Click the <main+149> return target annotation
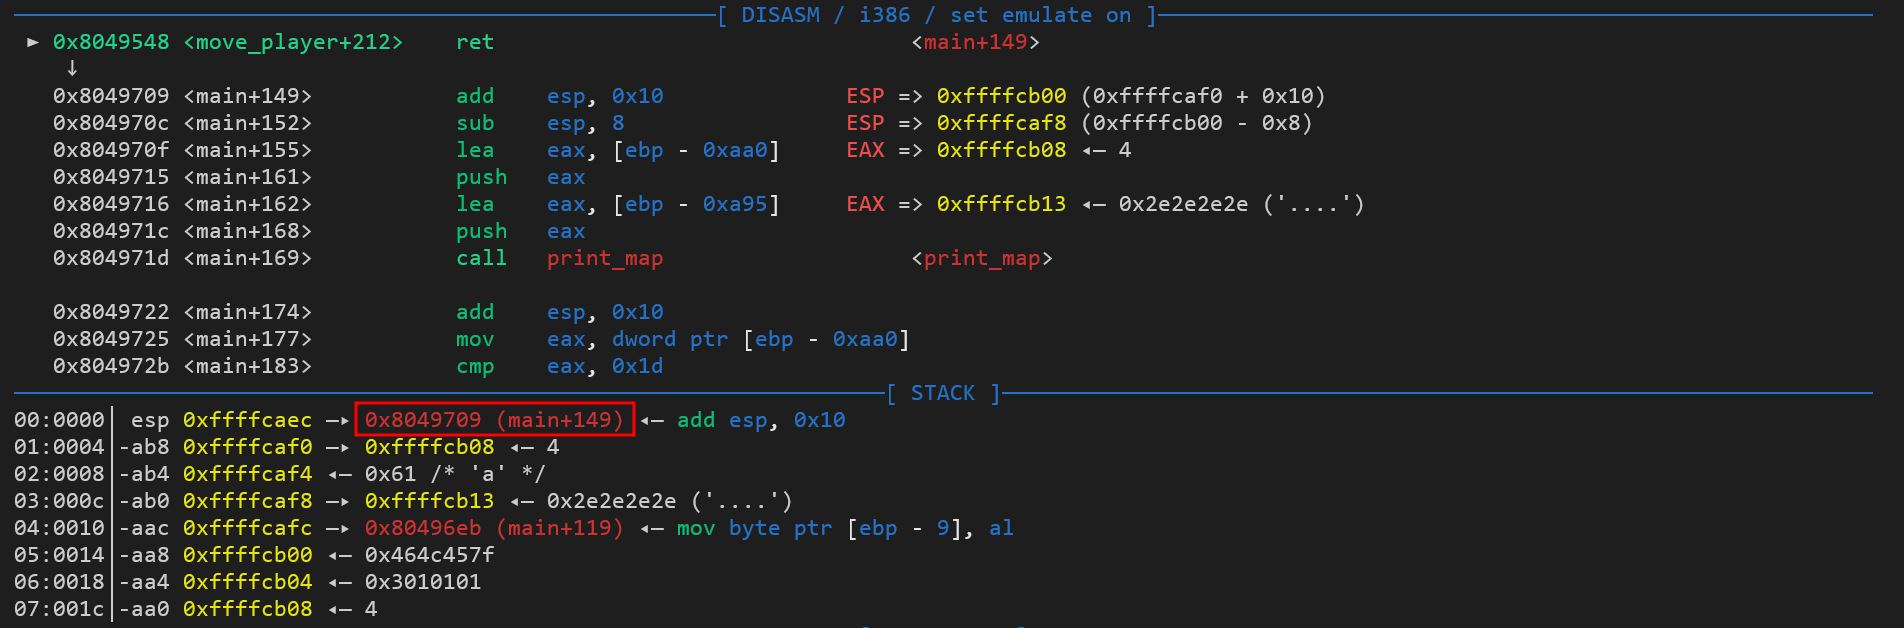Screen dimensions: 1904x628 tap(975, 42)
